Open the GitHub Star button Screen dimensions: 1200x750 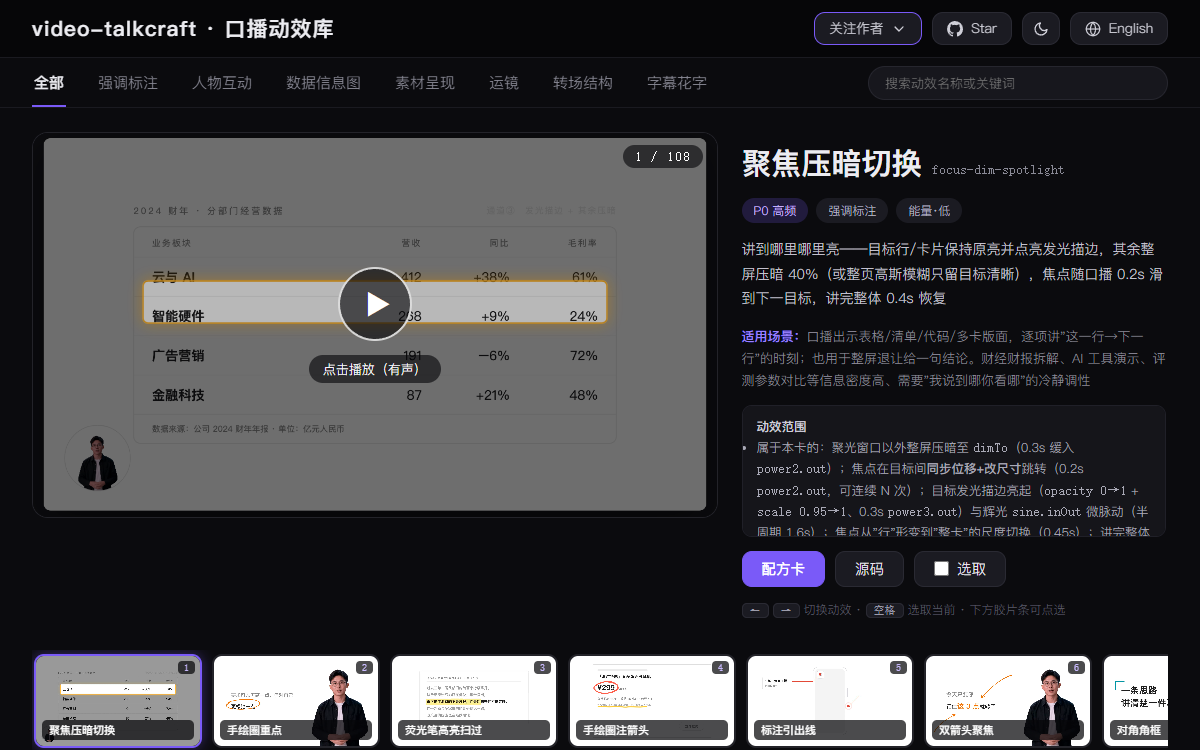[972, 29]
